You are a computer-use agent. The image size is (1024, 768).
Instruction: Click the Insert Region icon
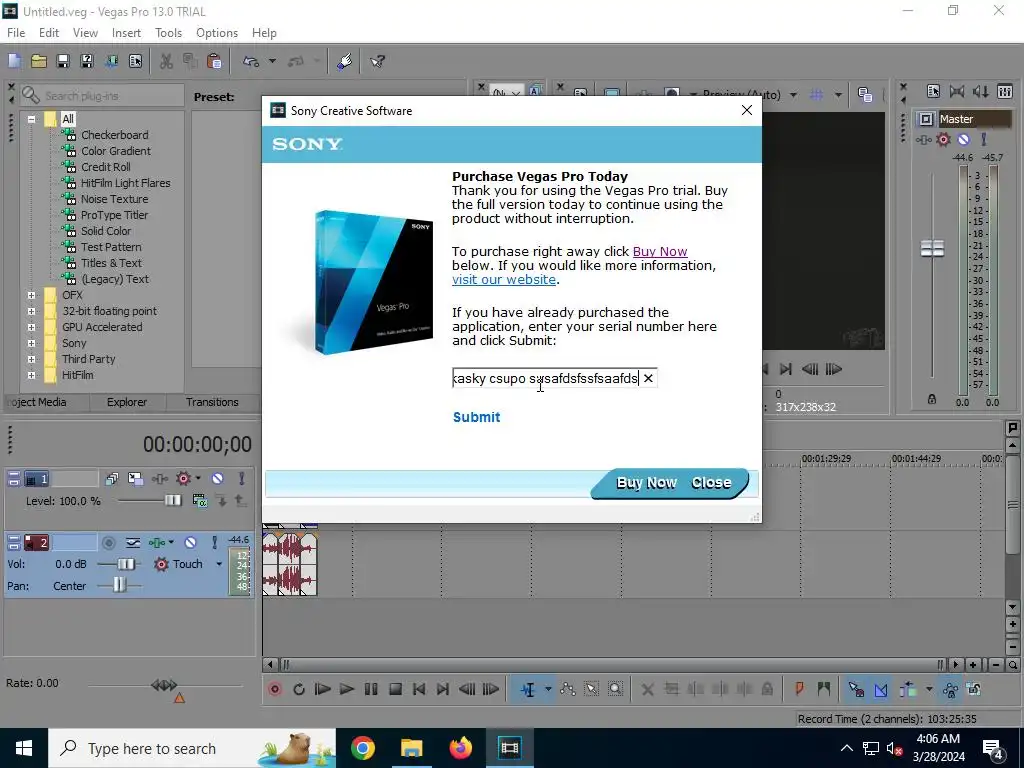824,689
